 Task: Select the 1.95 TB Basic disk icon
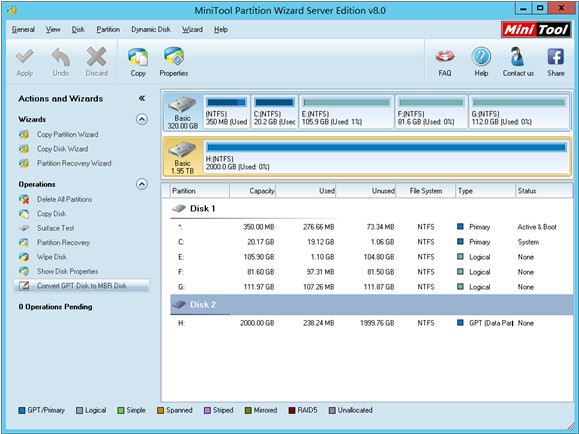point(182,151)
